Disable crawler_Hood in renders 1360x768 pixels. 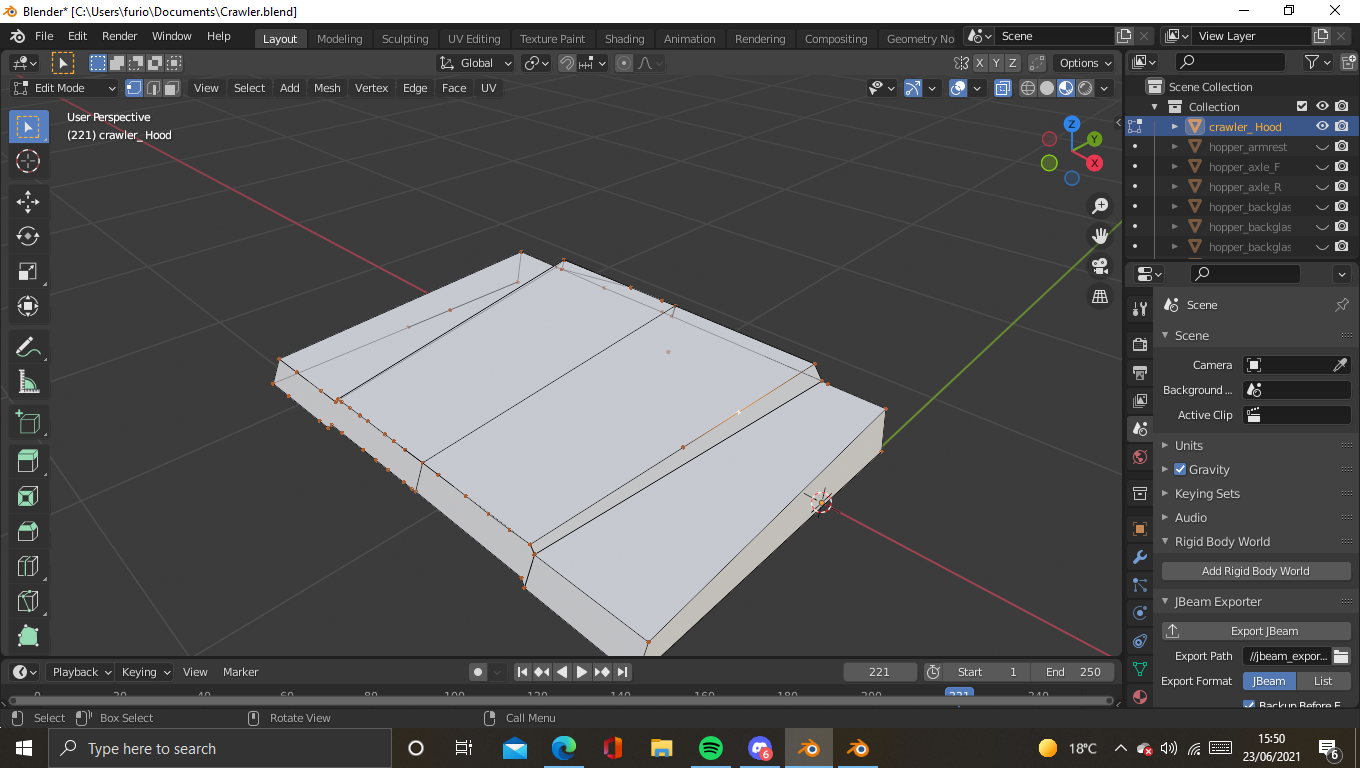1342,127
